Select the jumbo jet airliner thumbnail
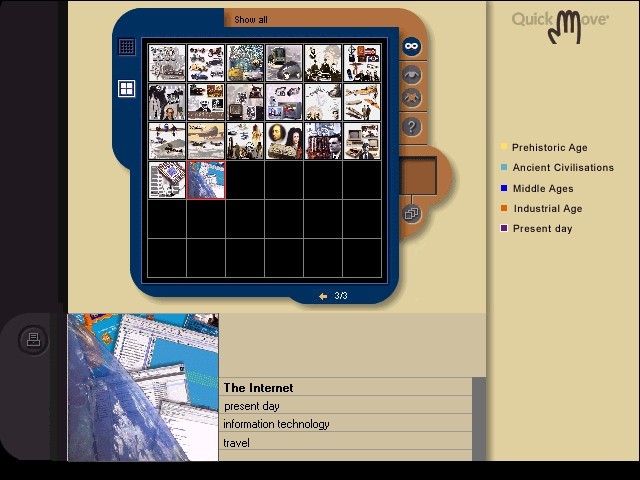 (x=206, y=141)
